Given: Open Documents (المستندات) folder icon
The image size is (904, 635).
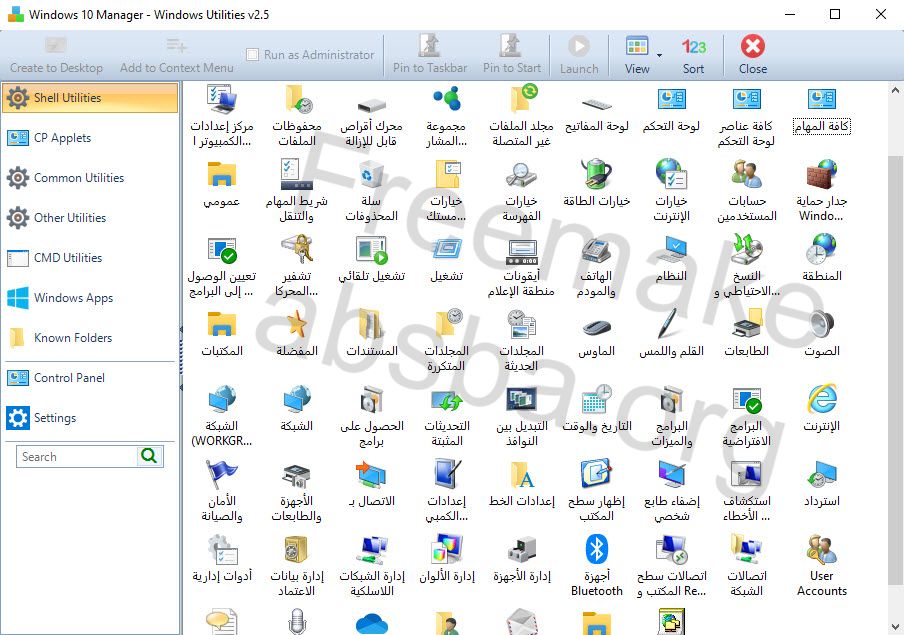Looking at the screenshot, I should [x=371, y=324].
